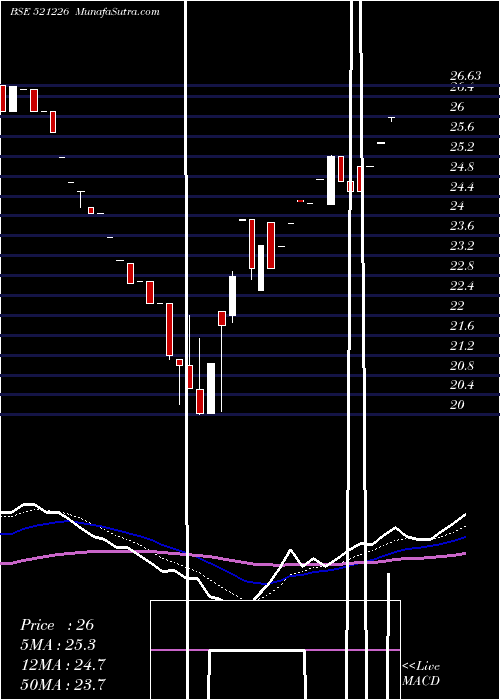Click the <<Live MACD label

pyautogui.click(x=421, y=673)
